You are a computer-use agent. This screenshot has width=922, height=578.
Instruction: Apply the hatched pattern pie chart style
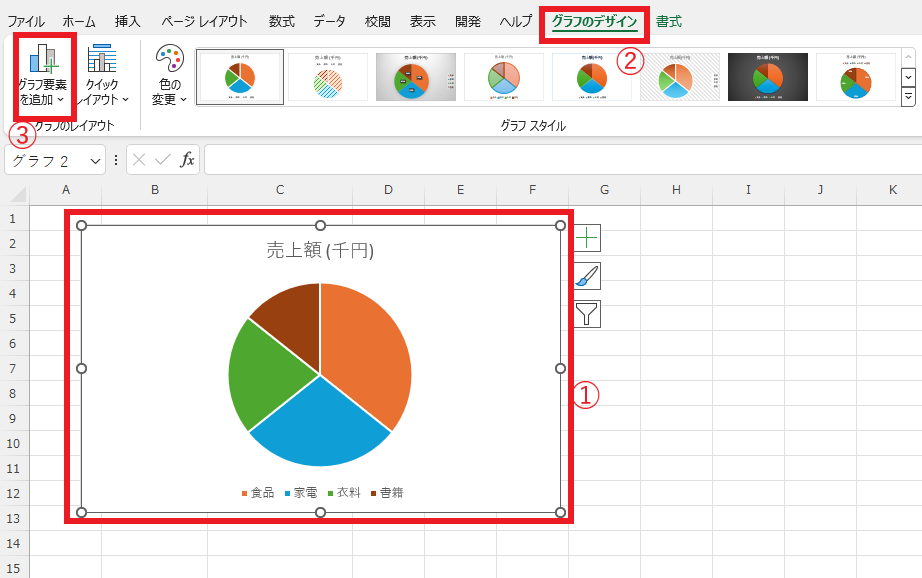coord(328,77)
